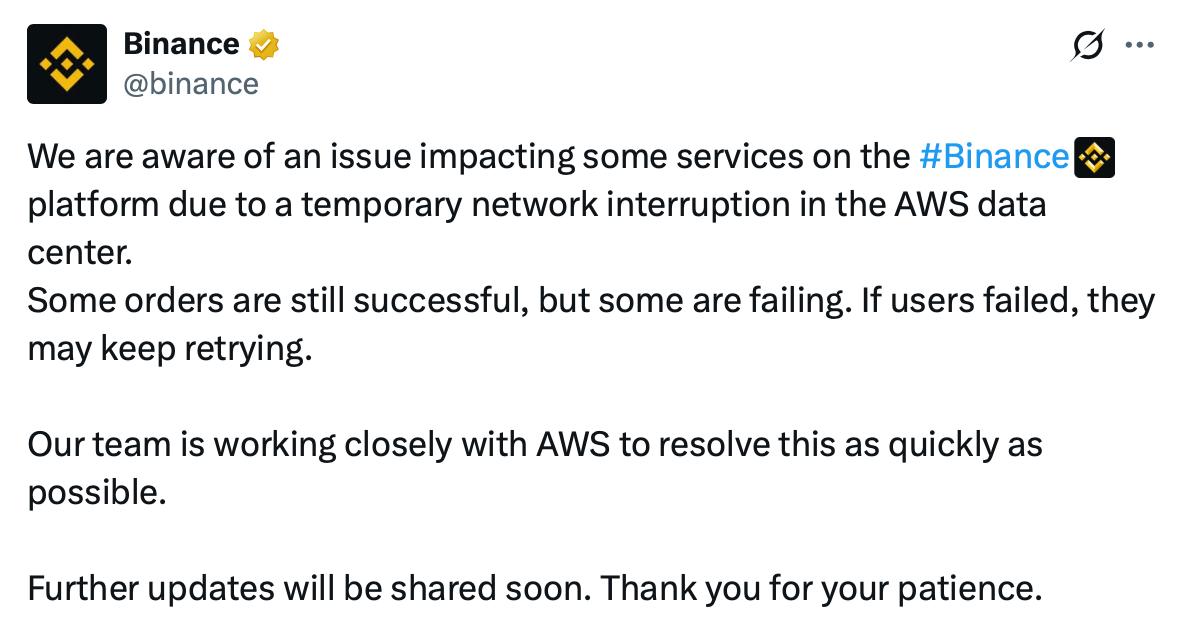Select the word 'center.' in the tweet
The width and height of the screenshot is (1186, 628).
tap(80, 253)
